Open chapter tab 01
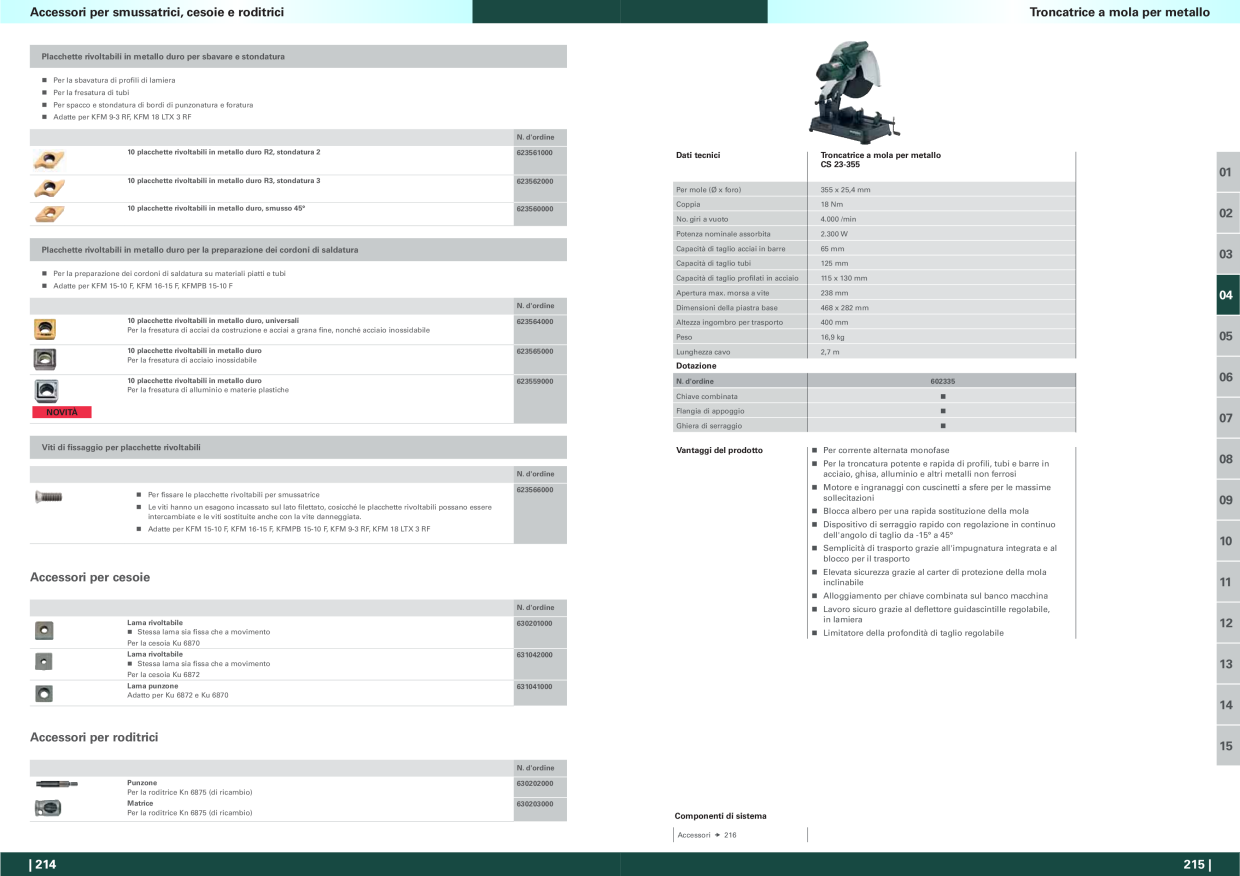Screen dimensions: 1240x876 point(1227,172)
